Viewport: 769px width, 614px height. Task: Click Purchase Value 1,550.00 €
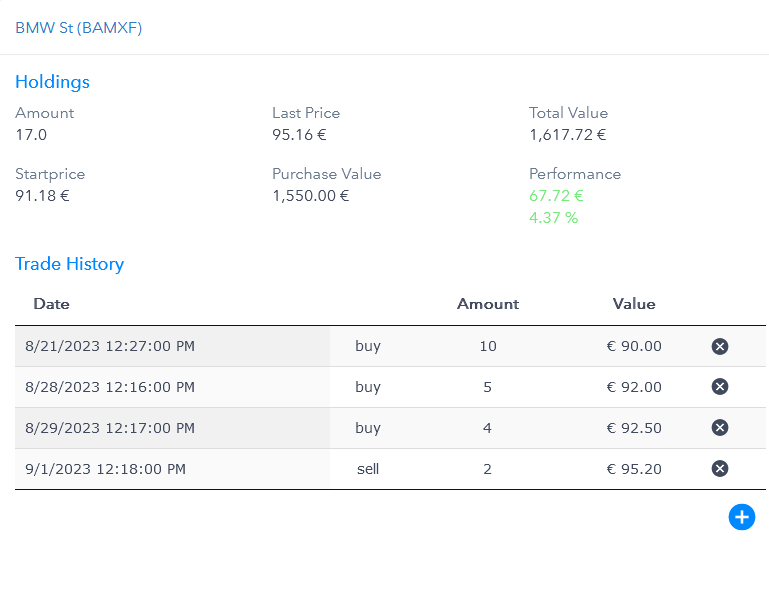tap(310, 196)
